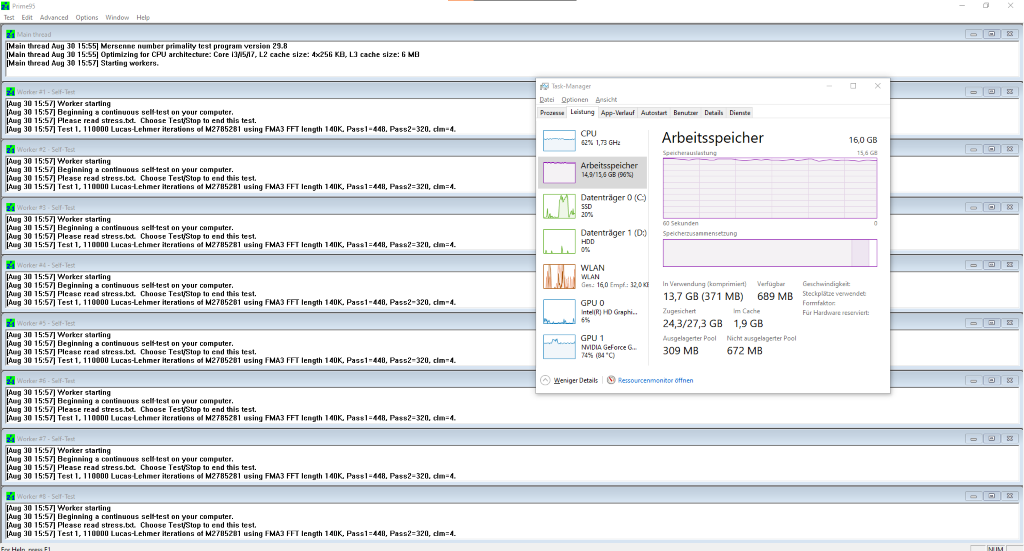Image resolution: width=1024 pixels, height=551 pixels.
Task: Open Datei menu in Task-Manager
Action: pos(547,100)
